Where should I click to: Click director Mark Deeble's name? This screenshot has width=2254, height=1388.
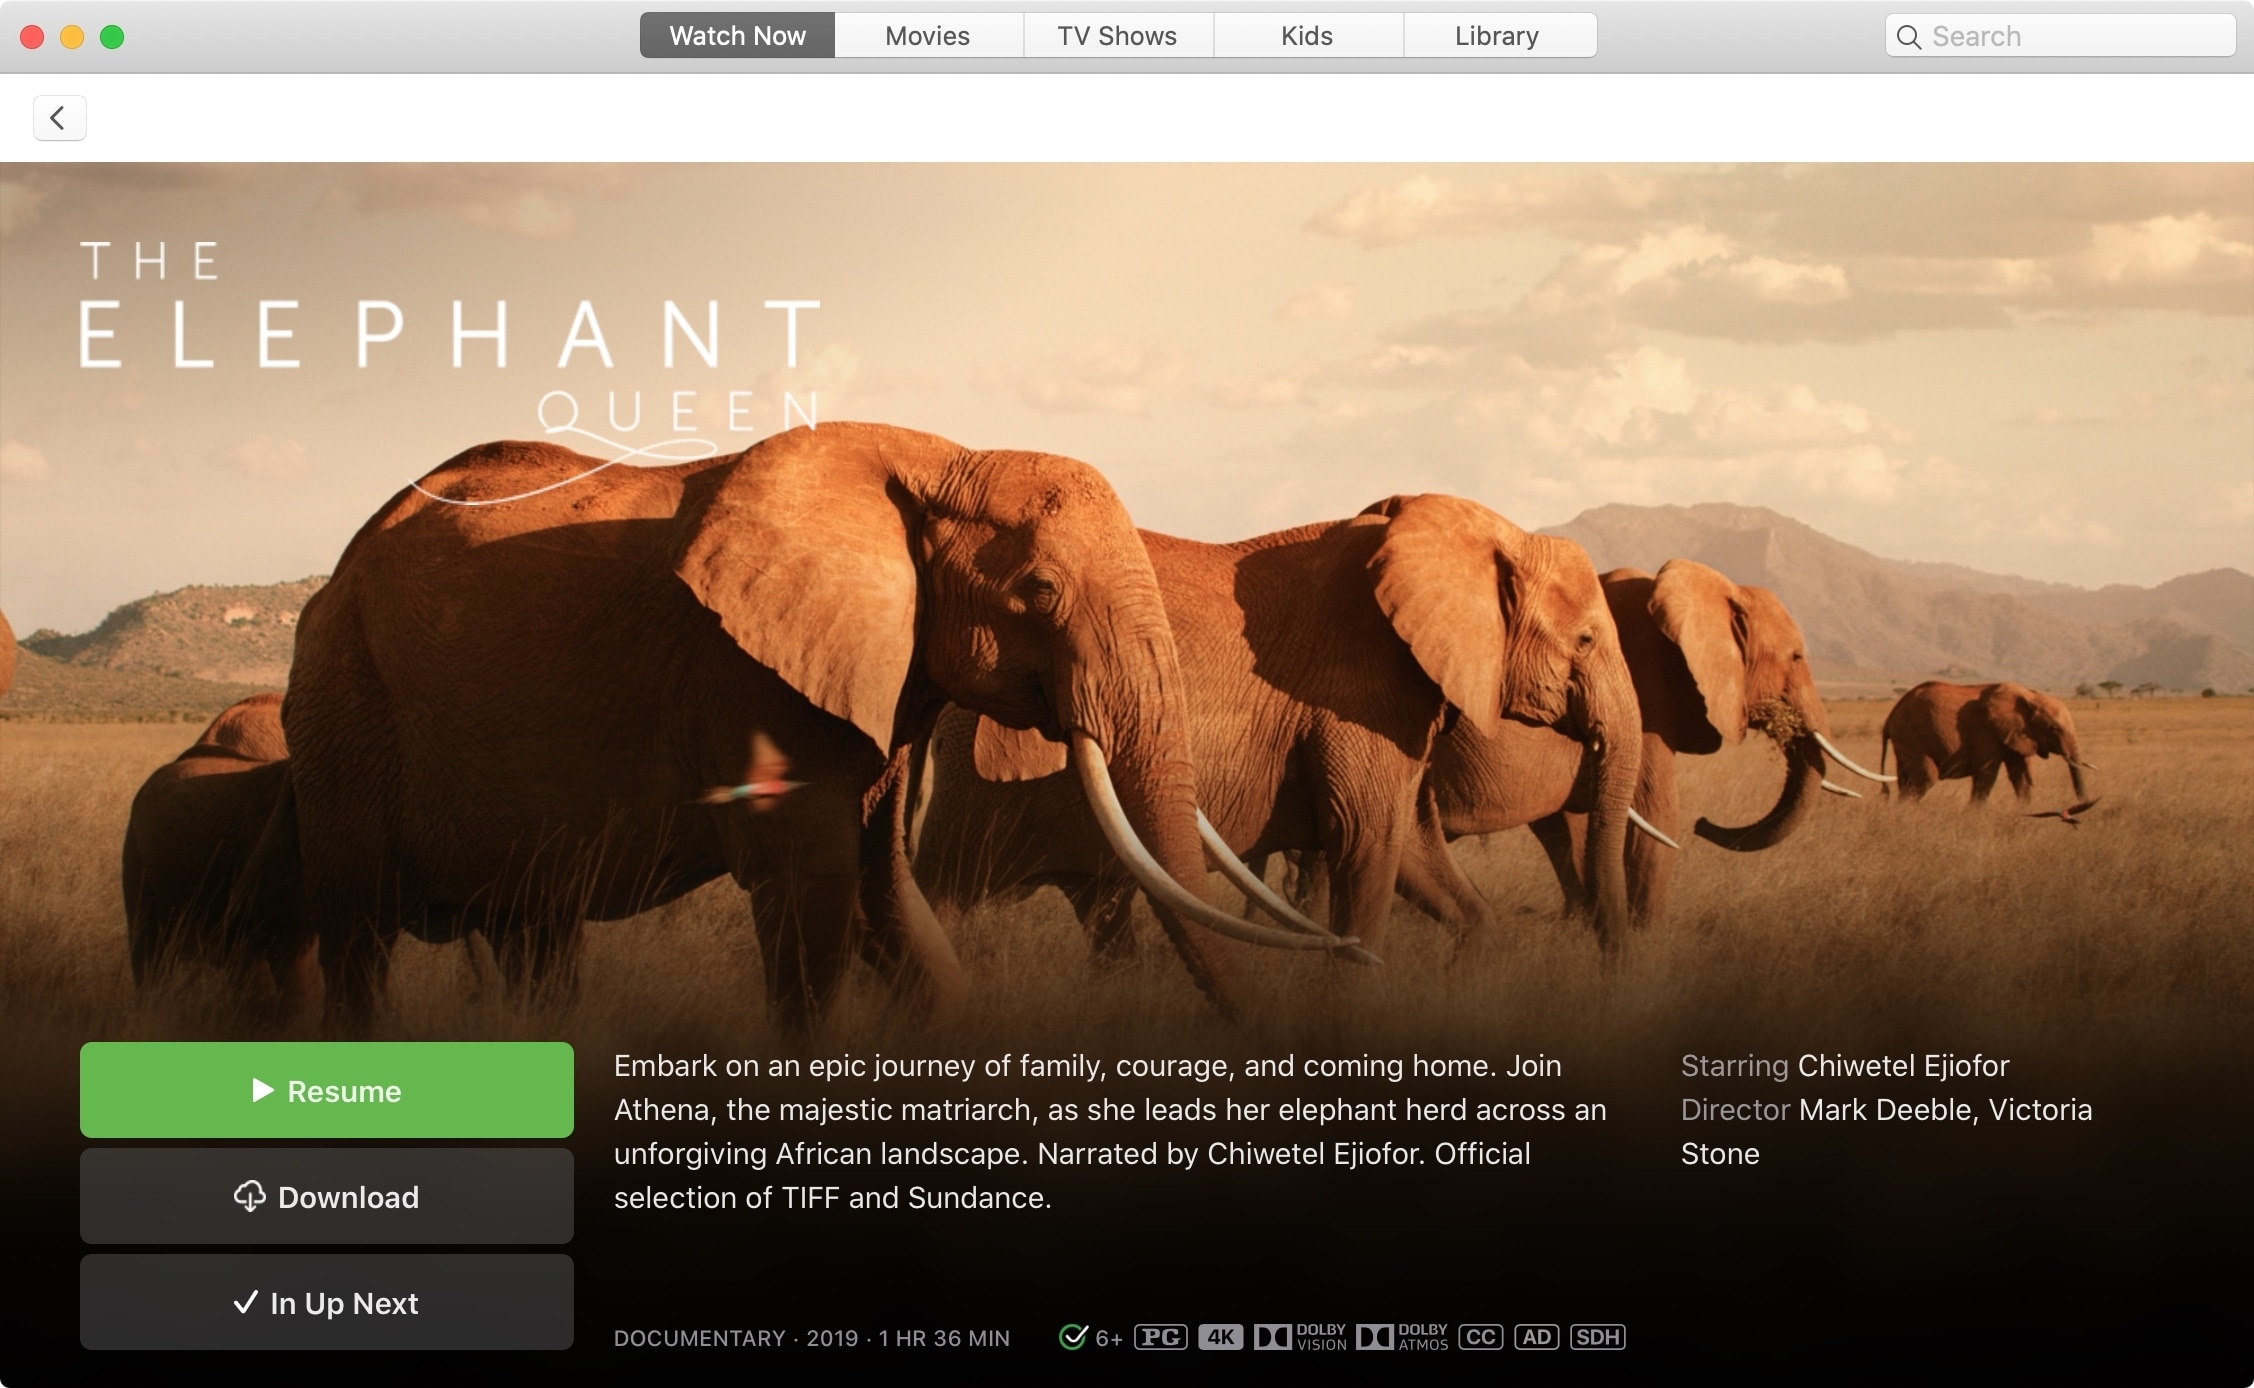[1885, 1110]
